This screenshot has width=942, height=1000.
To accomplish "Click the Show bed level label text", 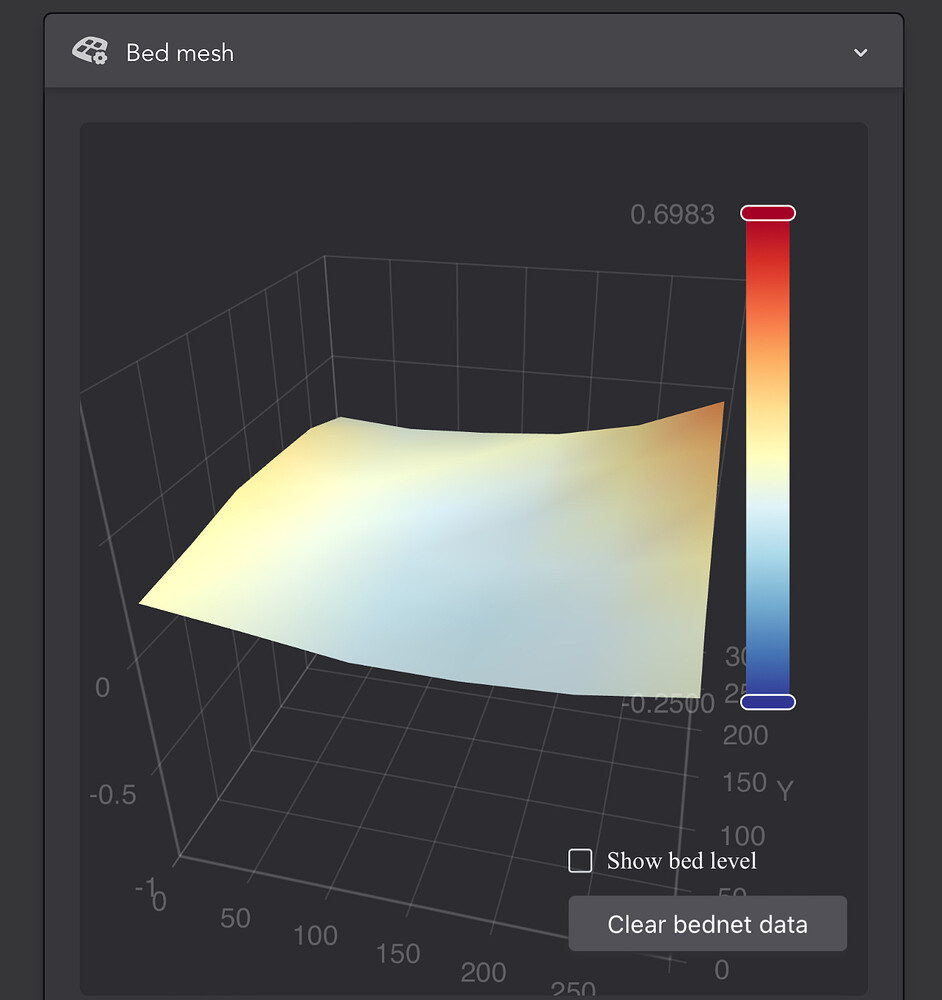I will point(681,861).
